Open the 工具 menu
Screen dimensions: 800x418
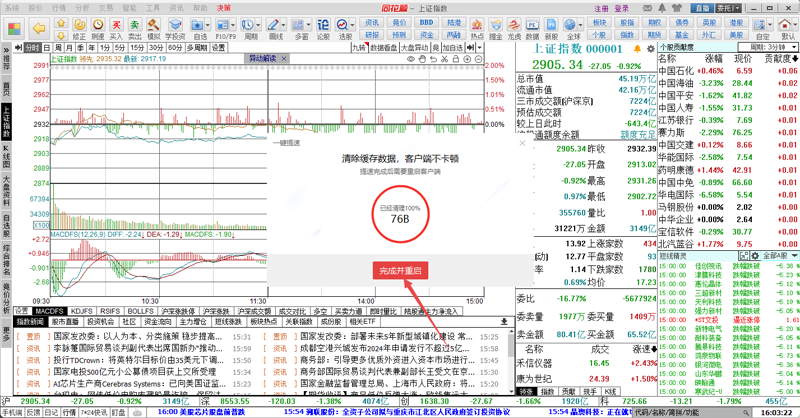[153, 8]
